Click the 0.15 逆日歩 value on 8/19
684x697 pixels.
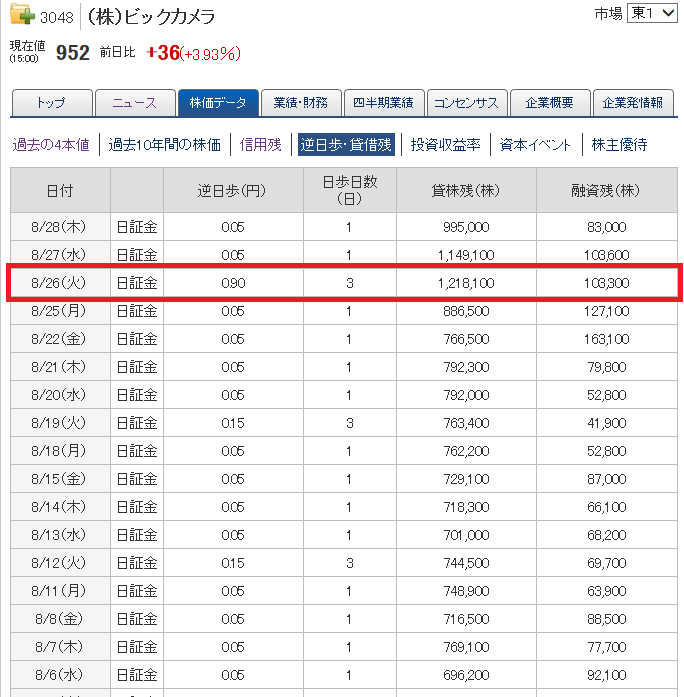[233, 423]
